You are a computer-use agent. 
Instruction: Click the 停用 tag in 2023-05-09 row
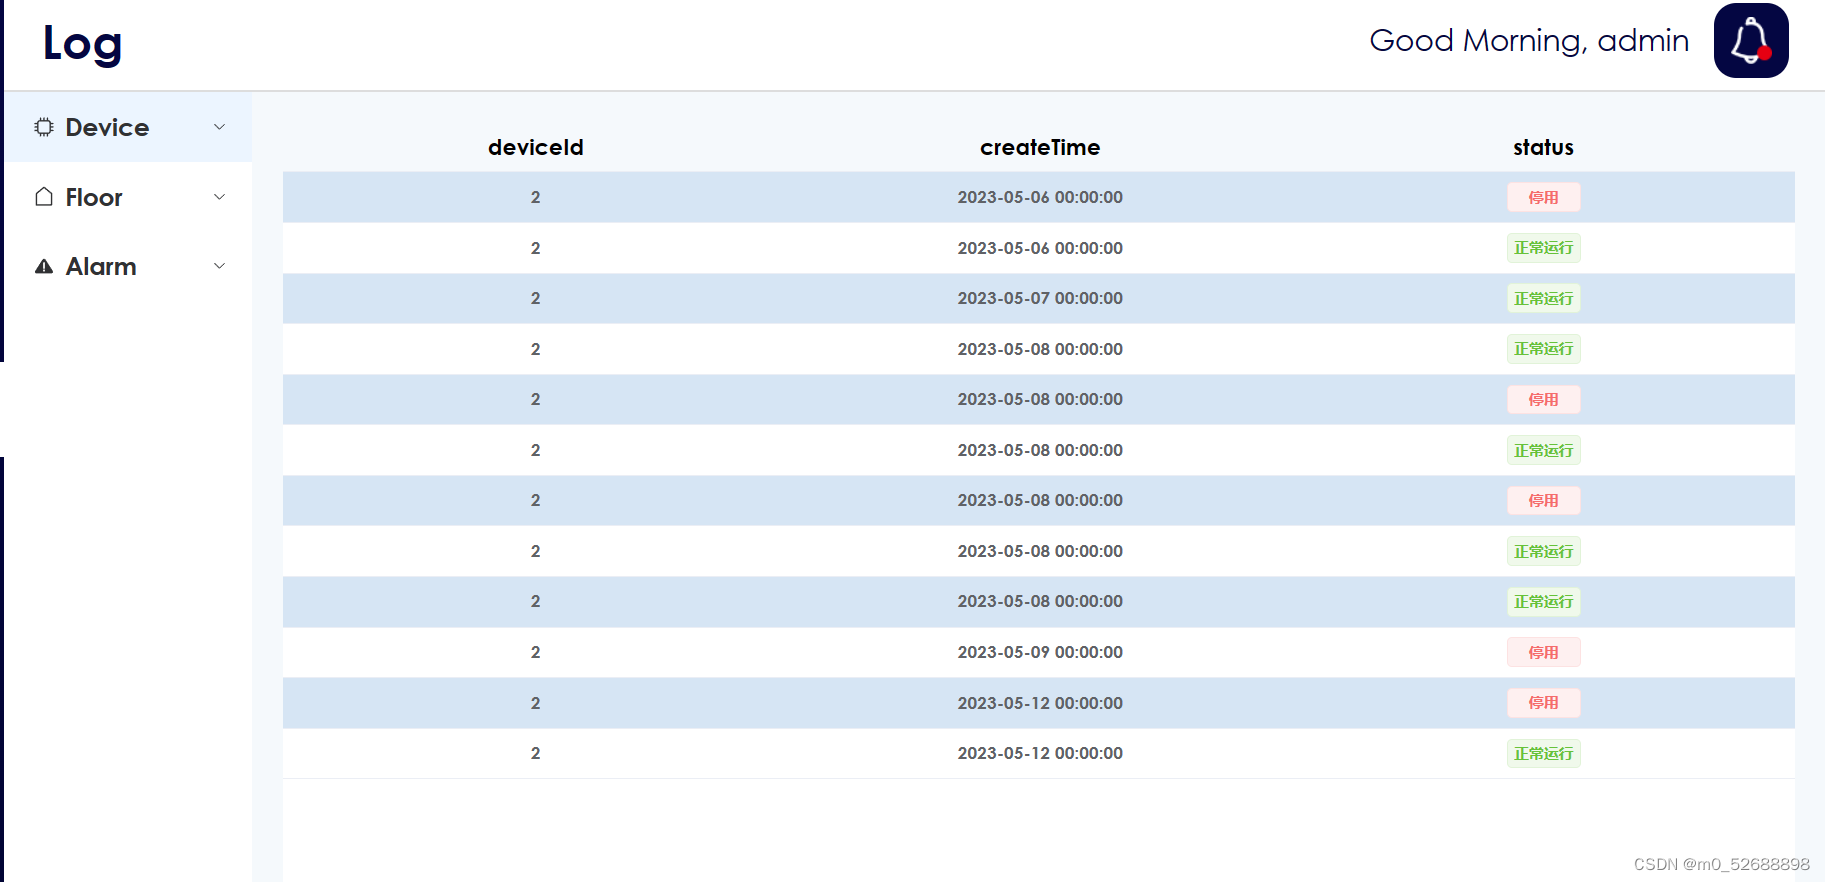pyautogui.click(x=1544, y=652)
